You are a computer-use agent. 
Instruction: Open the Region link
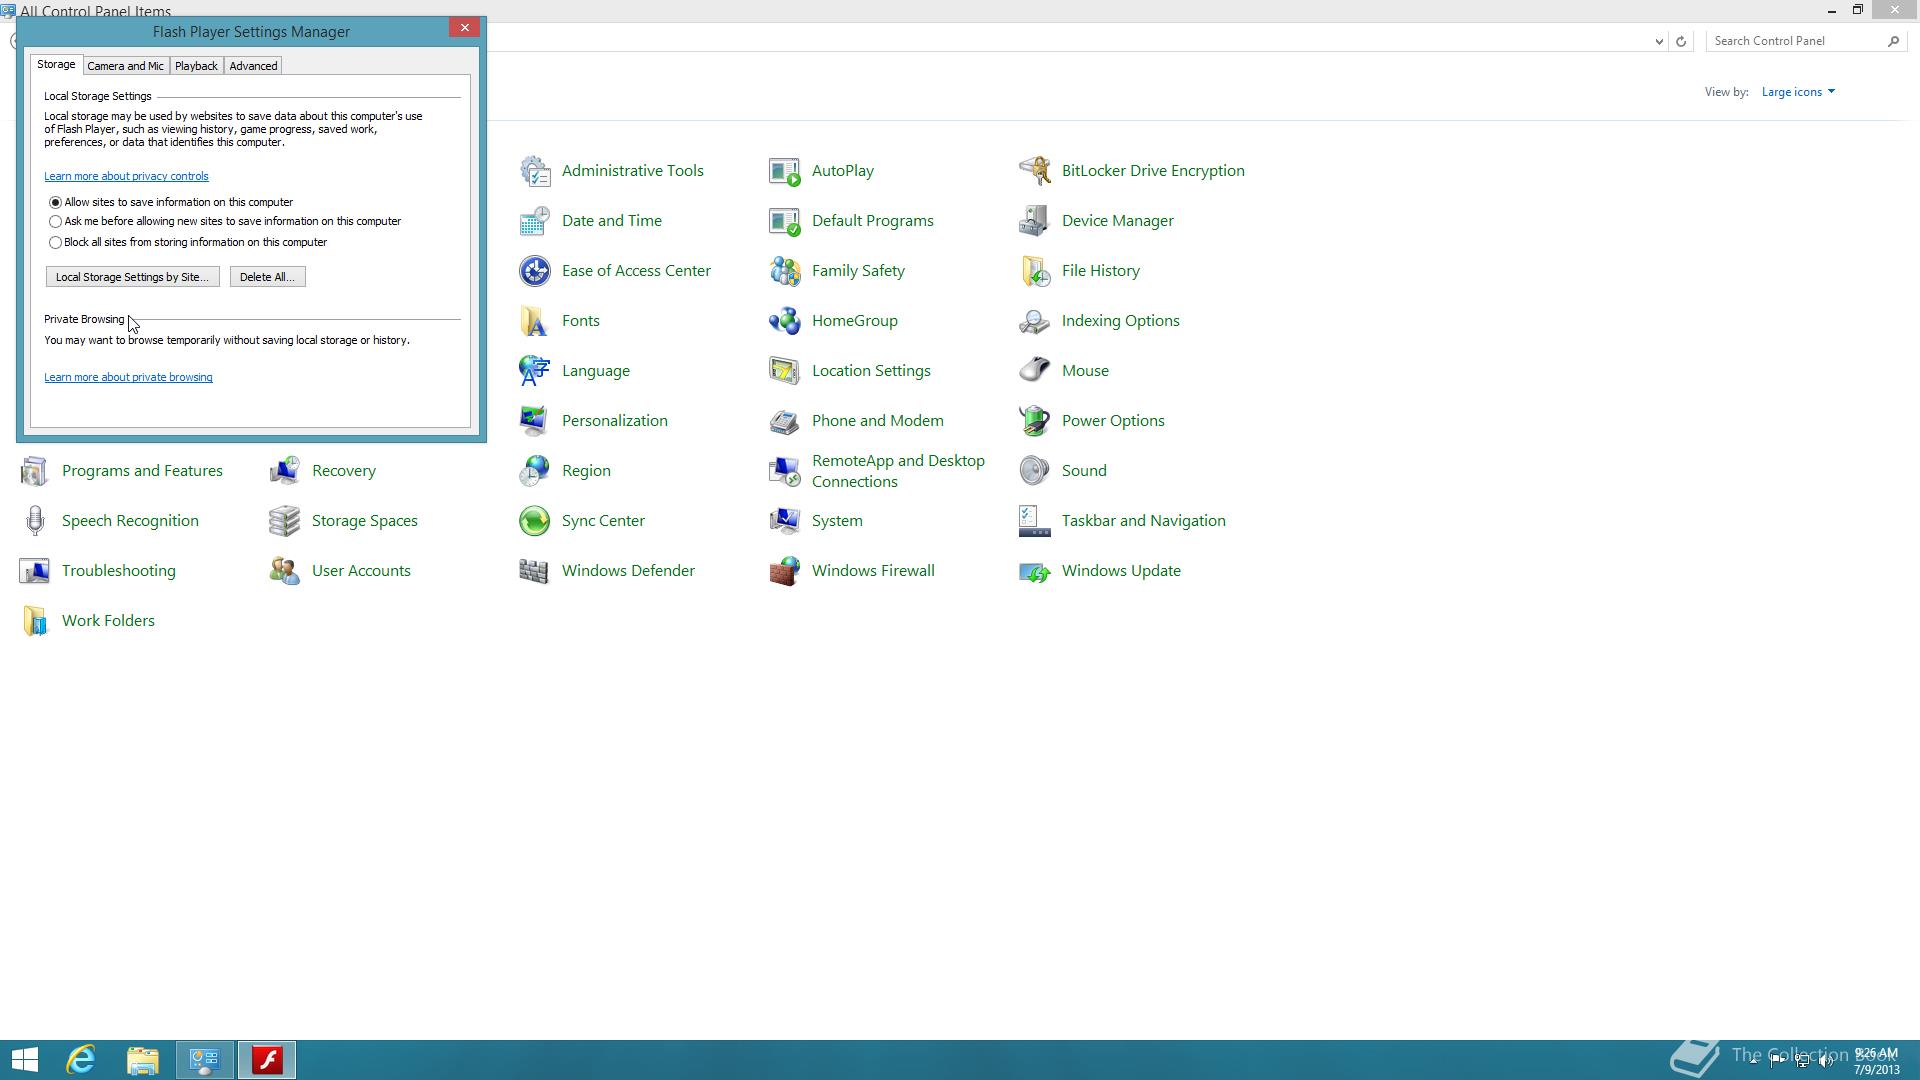click(586, 471)
